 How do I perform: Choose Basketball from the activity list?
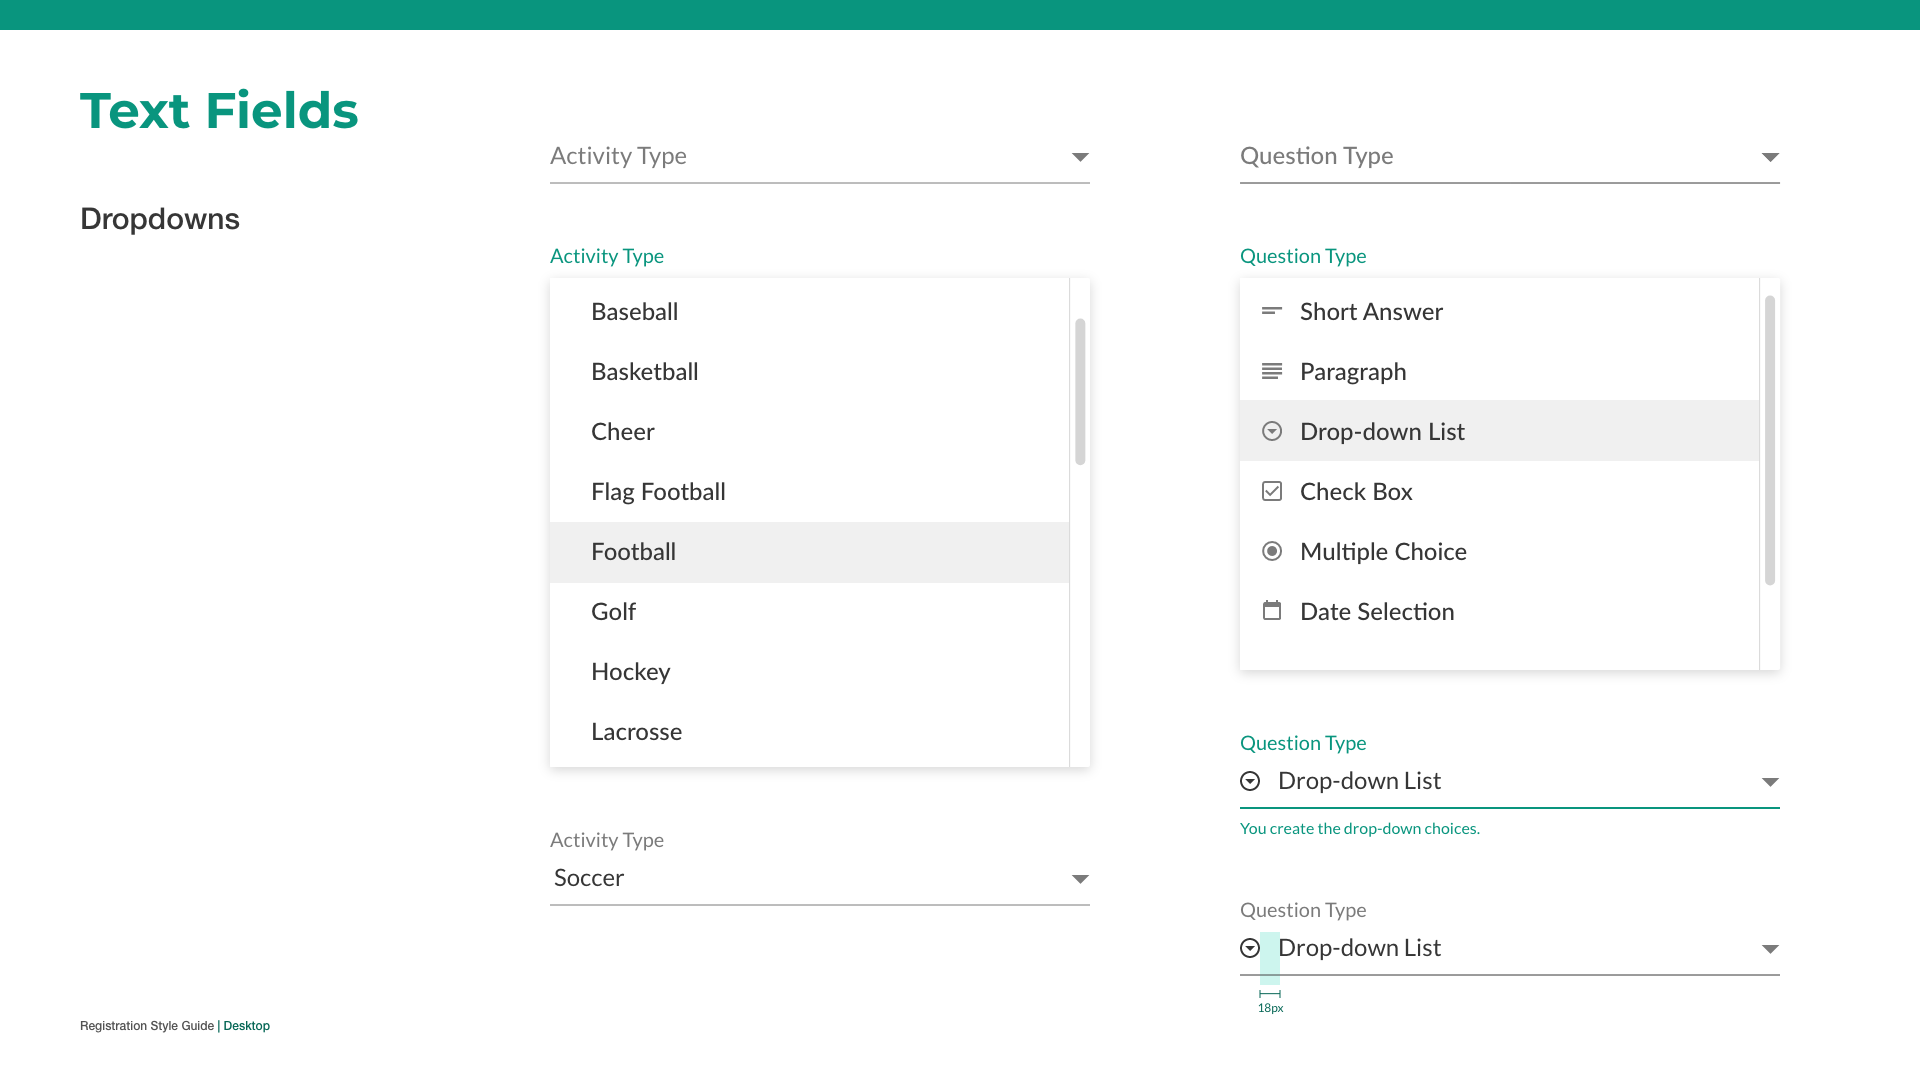point(644,372)
